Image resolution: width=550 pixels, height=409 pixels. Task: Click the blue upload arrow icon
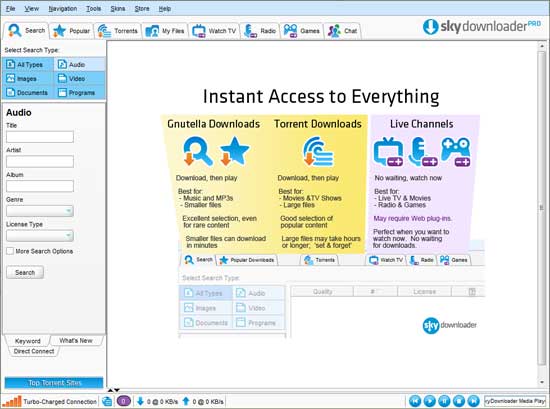pyautogui.click(x=186, y=401)
